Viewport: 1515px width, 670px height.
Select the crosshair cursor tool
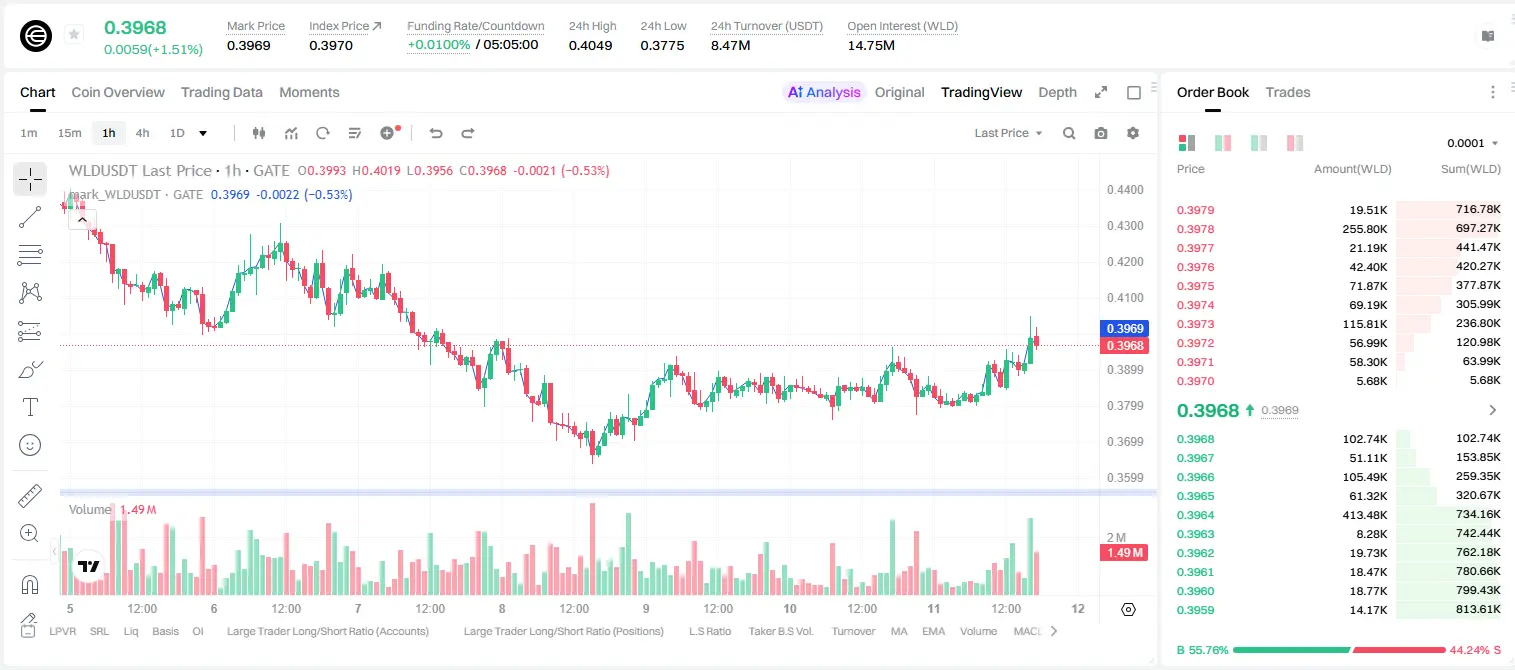pos(30,180)
